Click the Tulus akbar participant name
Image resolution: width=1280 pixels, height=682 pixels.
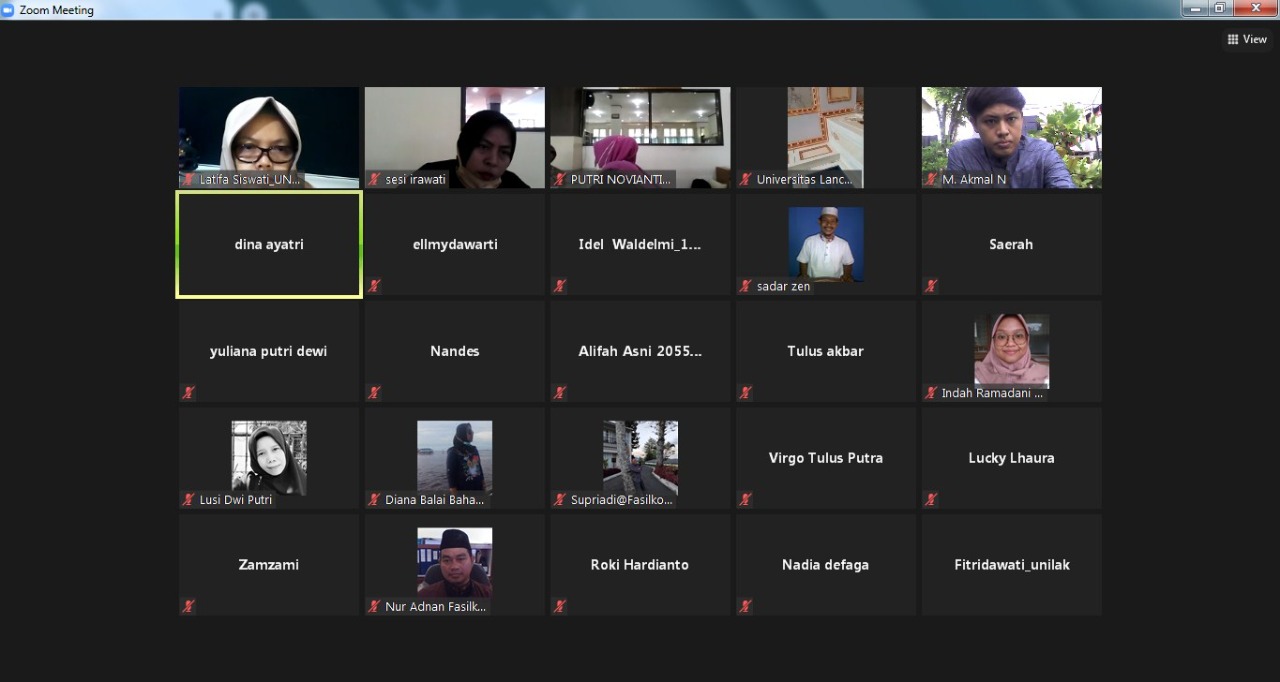pyautogui.click(x=826, y=351)
